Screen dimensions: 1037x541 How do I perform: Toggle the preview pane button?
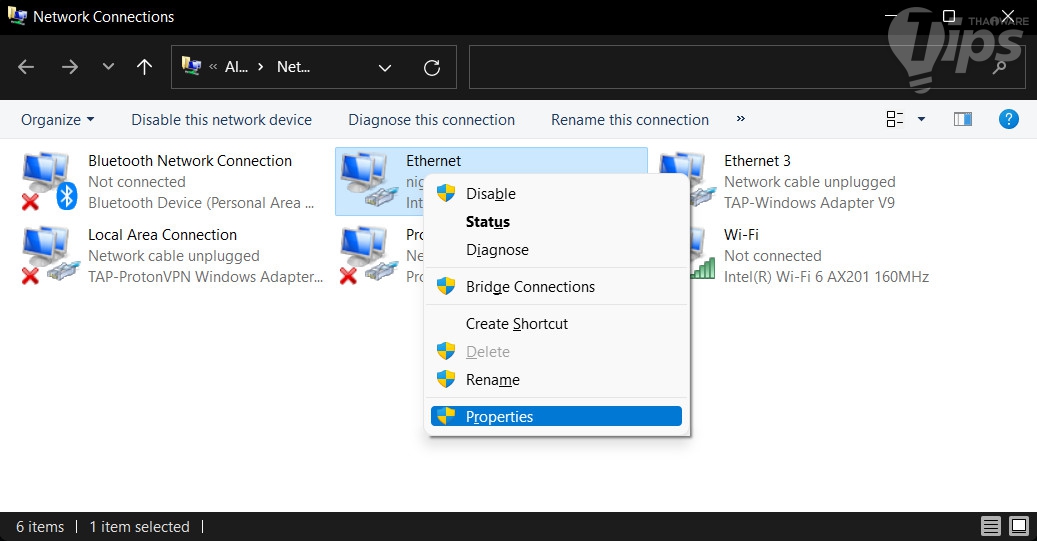[x=963, y=119]
